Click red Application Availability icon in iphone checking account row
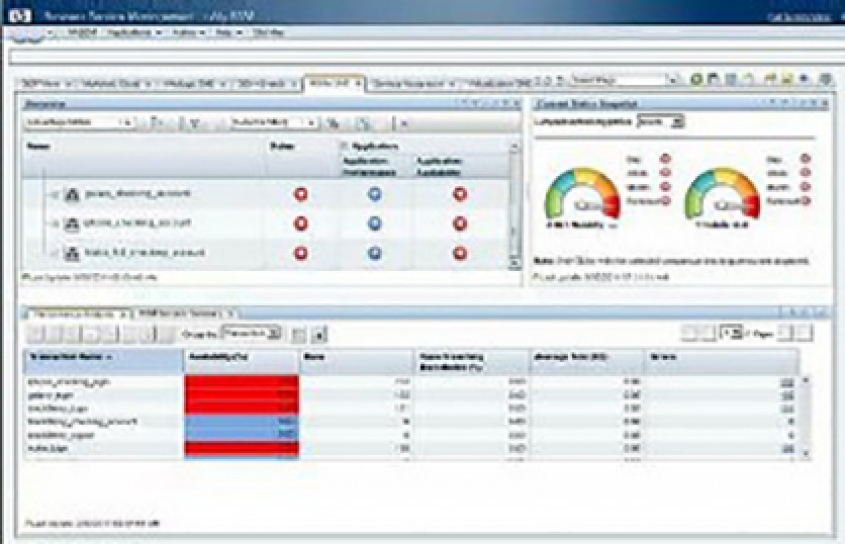Screen dimensions: 845x544 coord(460,223)
